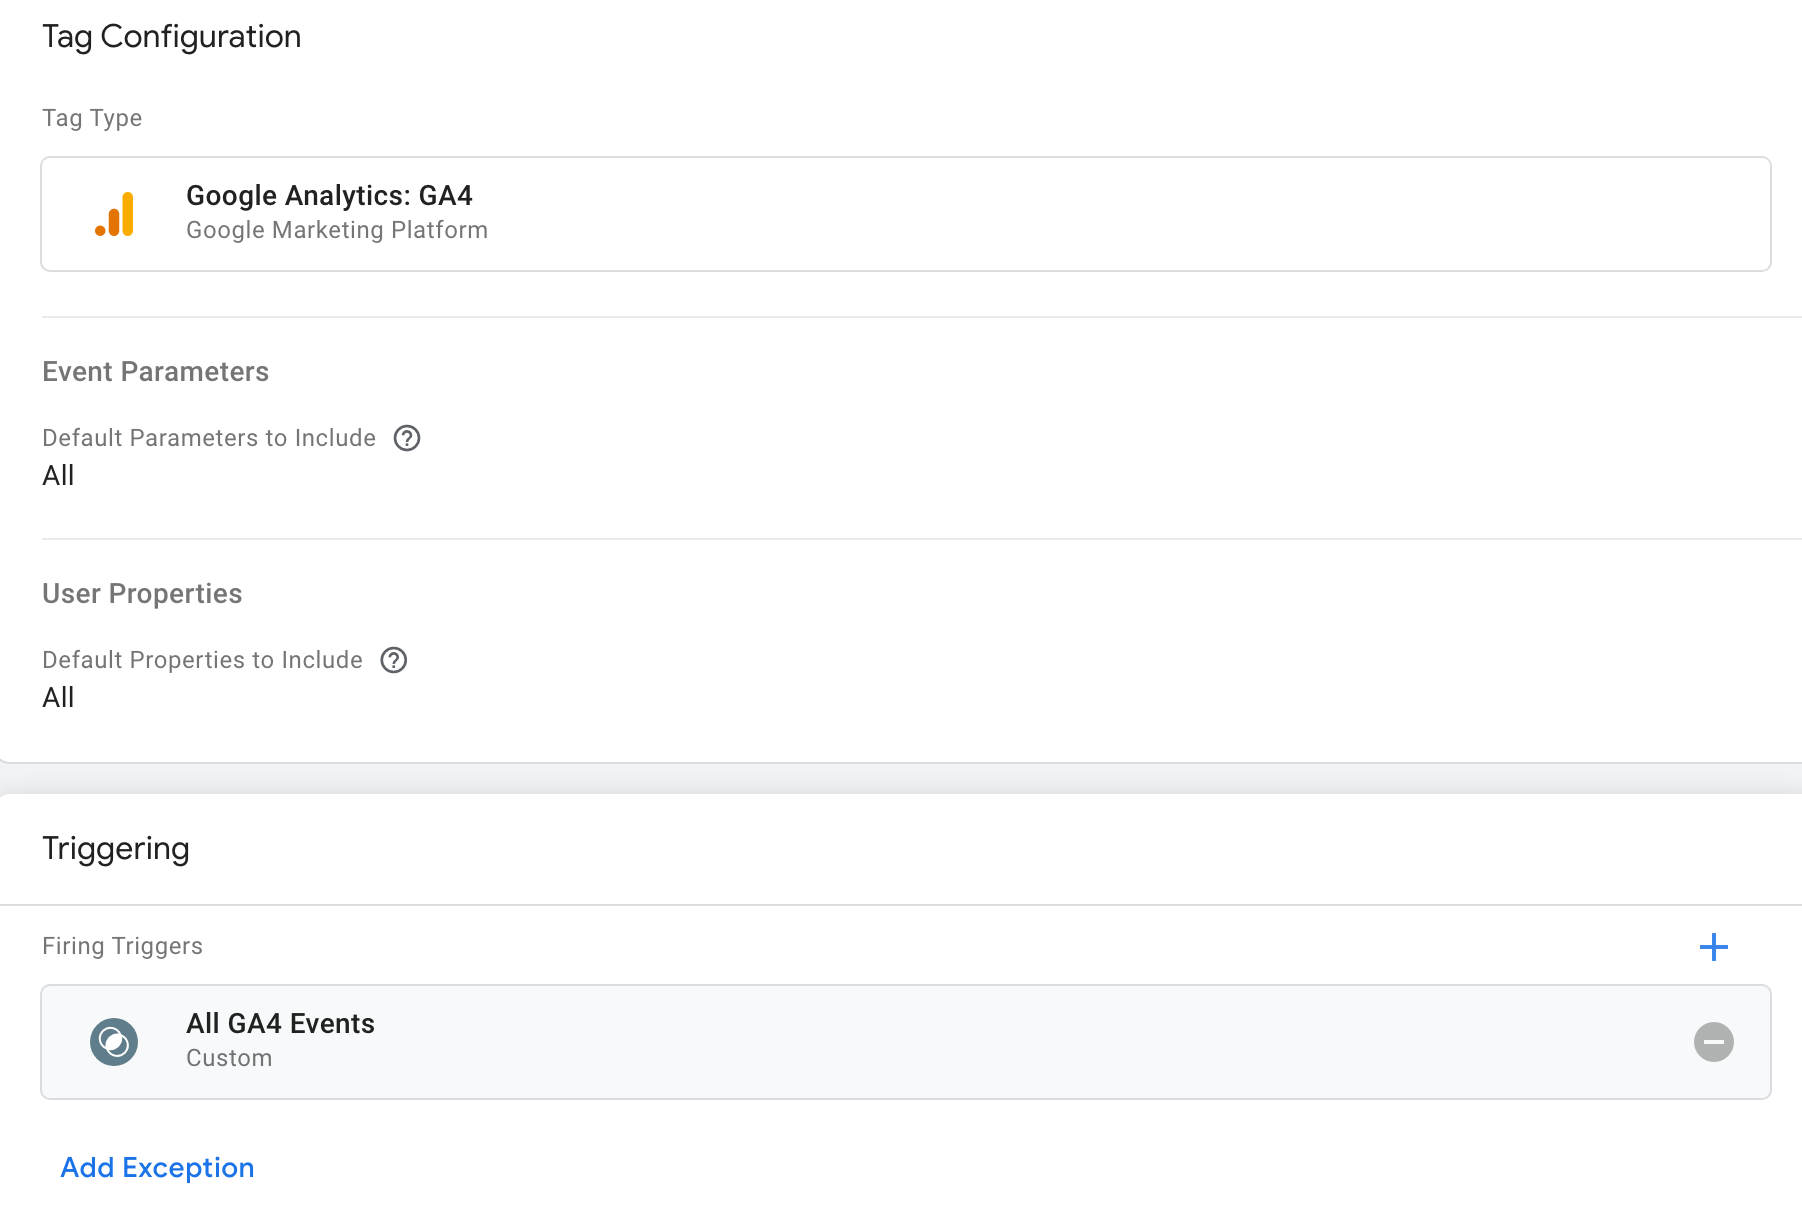Click the All GA4 Events trigger icon
1802x1220 pixels.
114,1041
